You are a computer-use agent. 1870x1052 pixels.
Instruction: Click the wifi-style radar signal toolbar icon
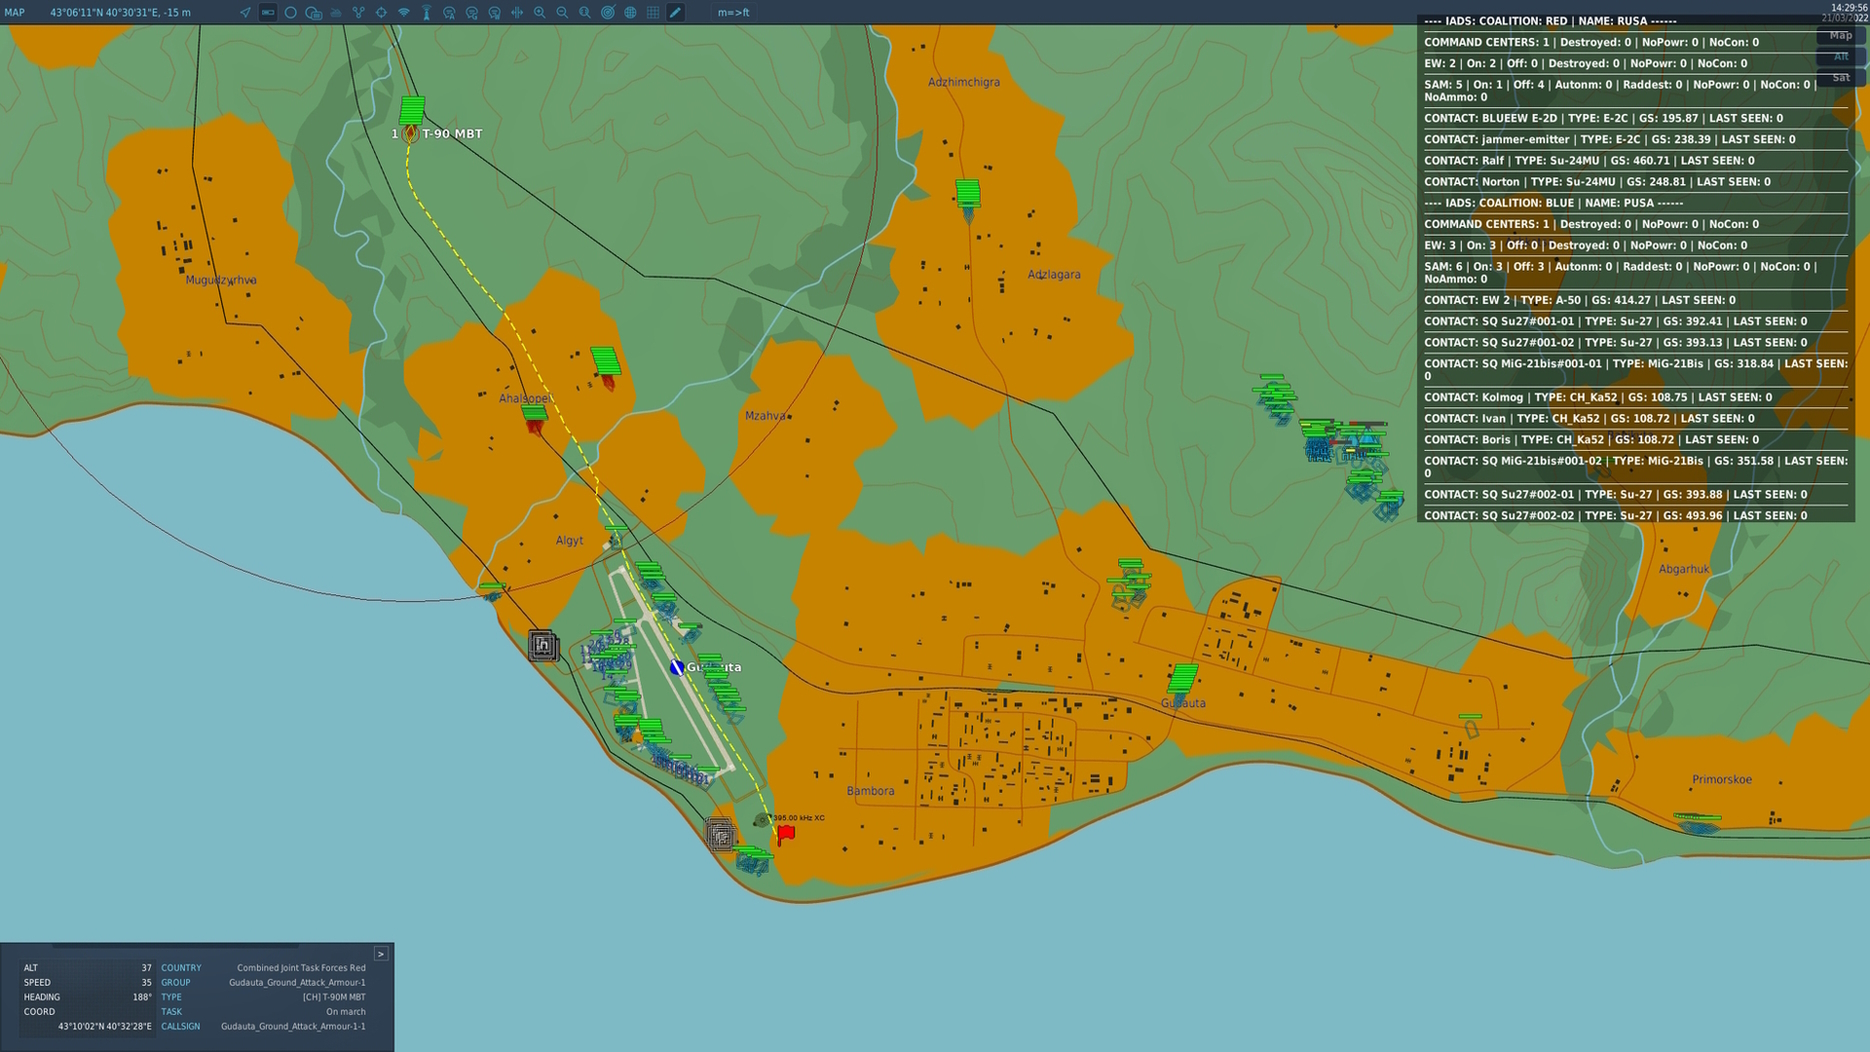tap(404, 12)
